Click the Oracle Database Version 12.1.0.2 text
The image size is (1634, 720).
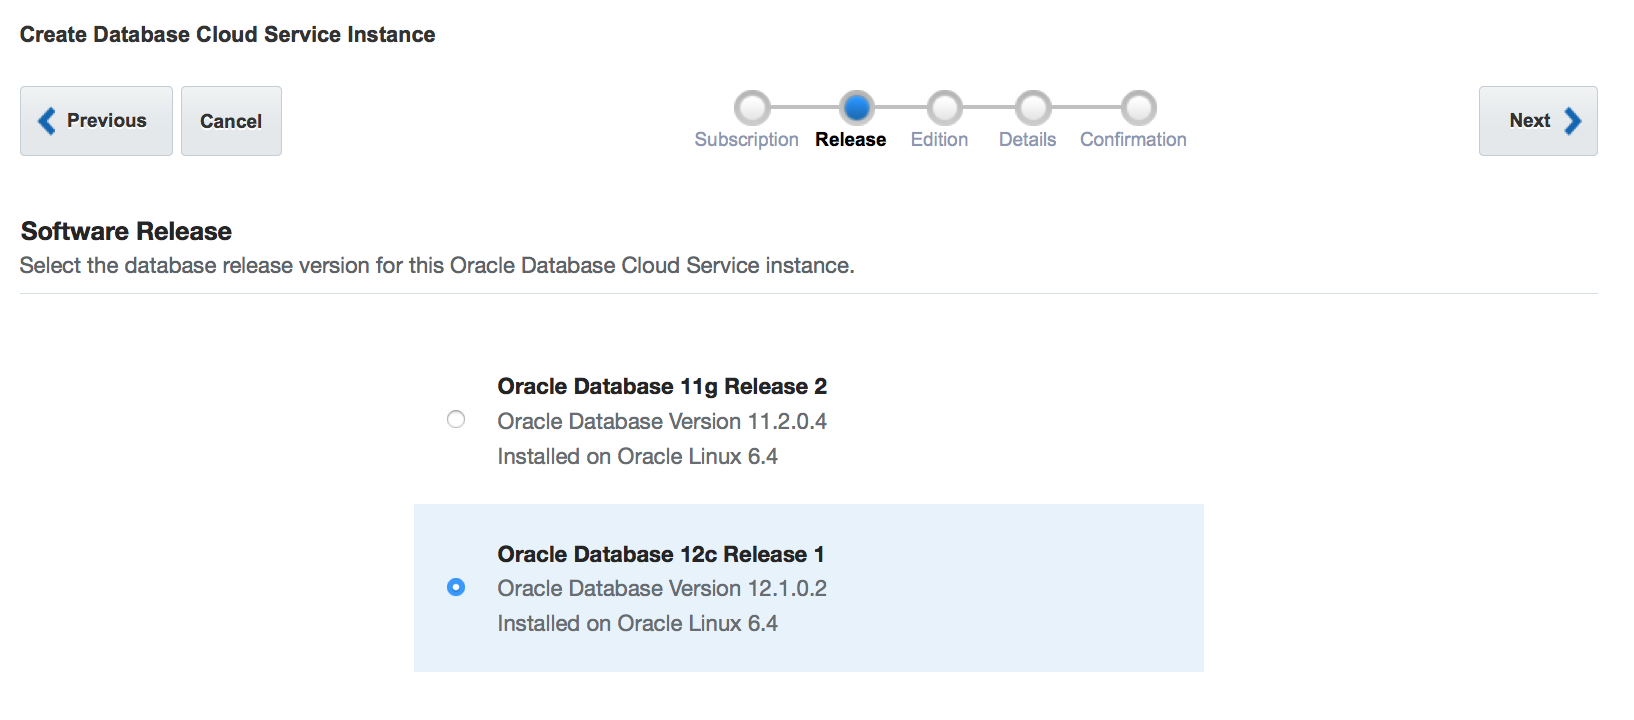pyautogui.click(x=662, y=588)
